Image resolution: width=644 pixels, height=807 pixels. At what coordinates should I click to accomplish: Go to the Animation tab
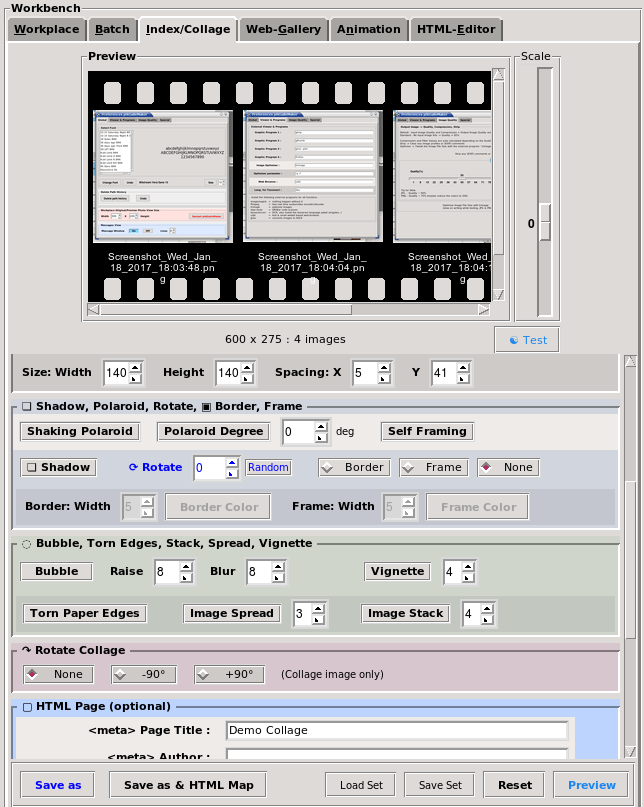point(369,29)
